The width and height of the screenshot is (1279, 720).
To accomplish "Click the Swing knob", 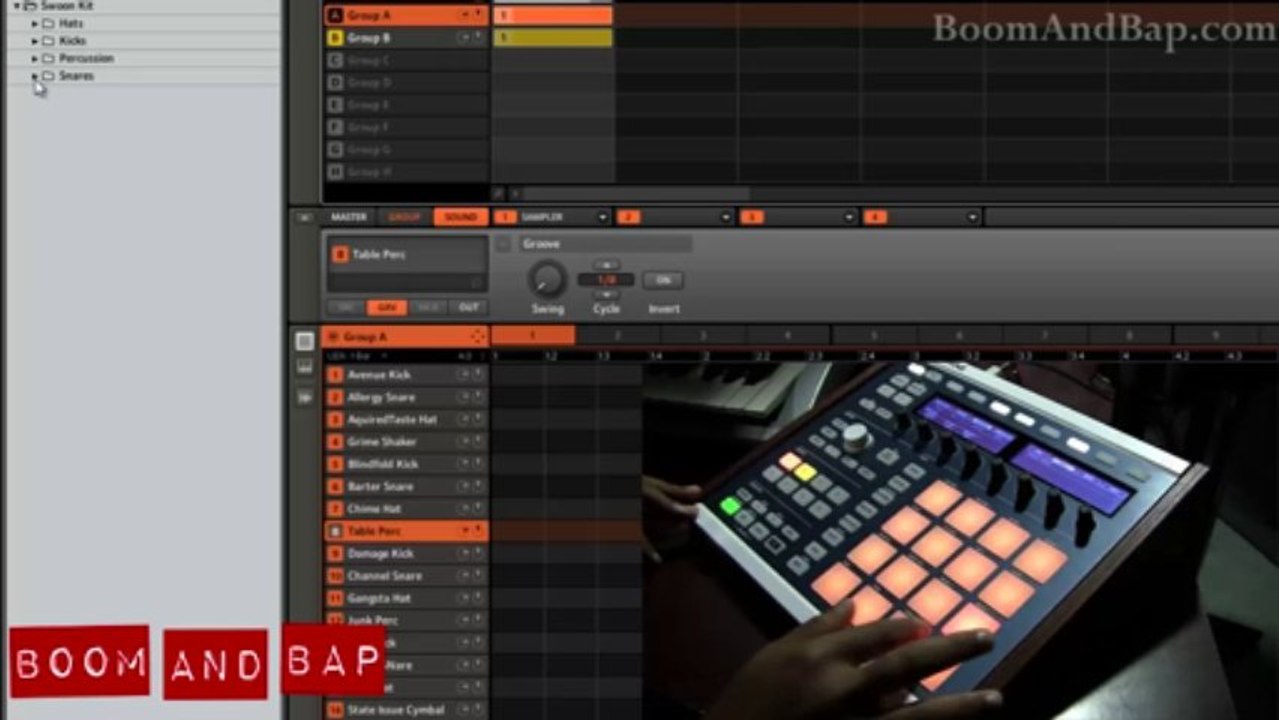I will pos(546,278).
